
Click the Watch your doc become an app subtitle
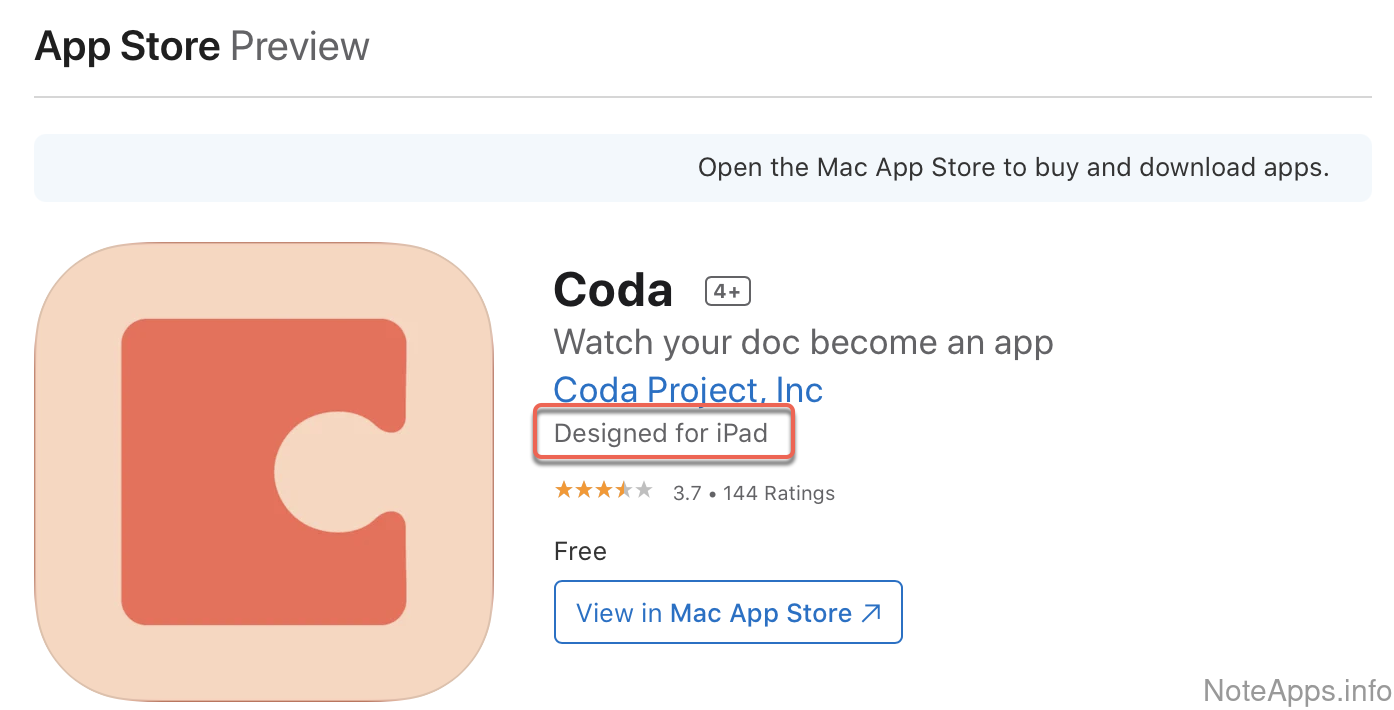pyautogui.click(x=803, y=342)
